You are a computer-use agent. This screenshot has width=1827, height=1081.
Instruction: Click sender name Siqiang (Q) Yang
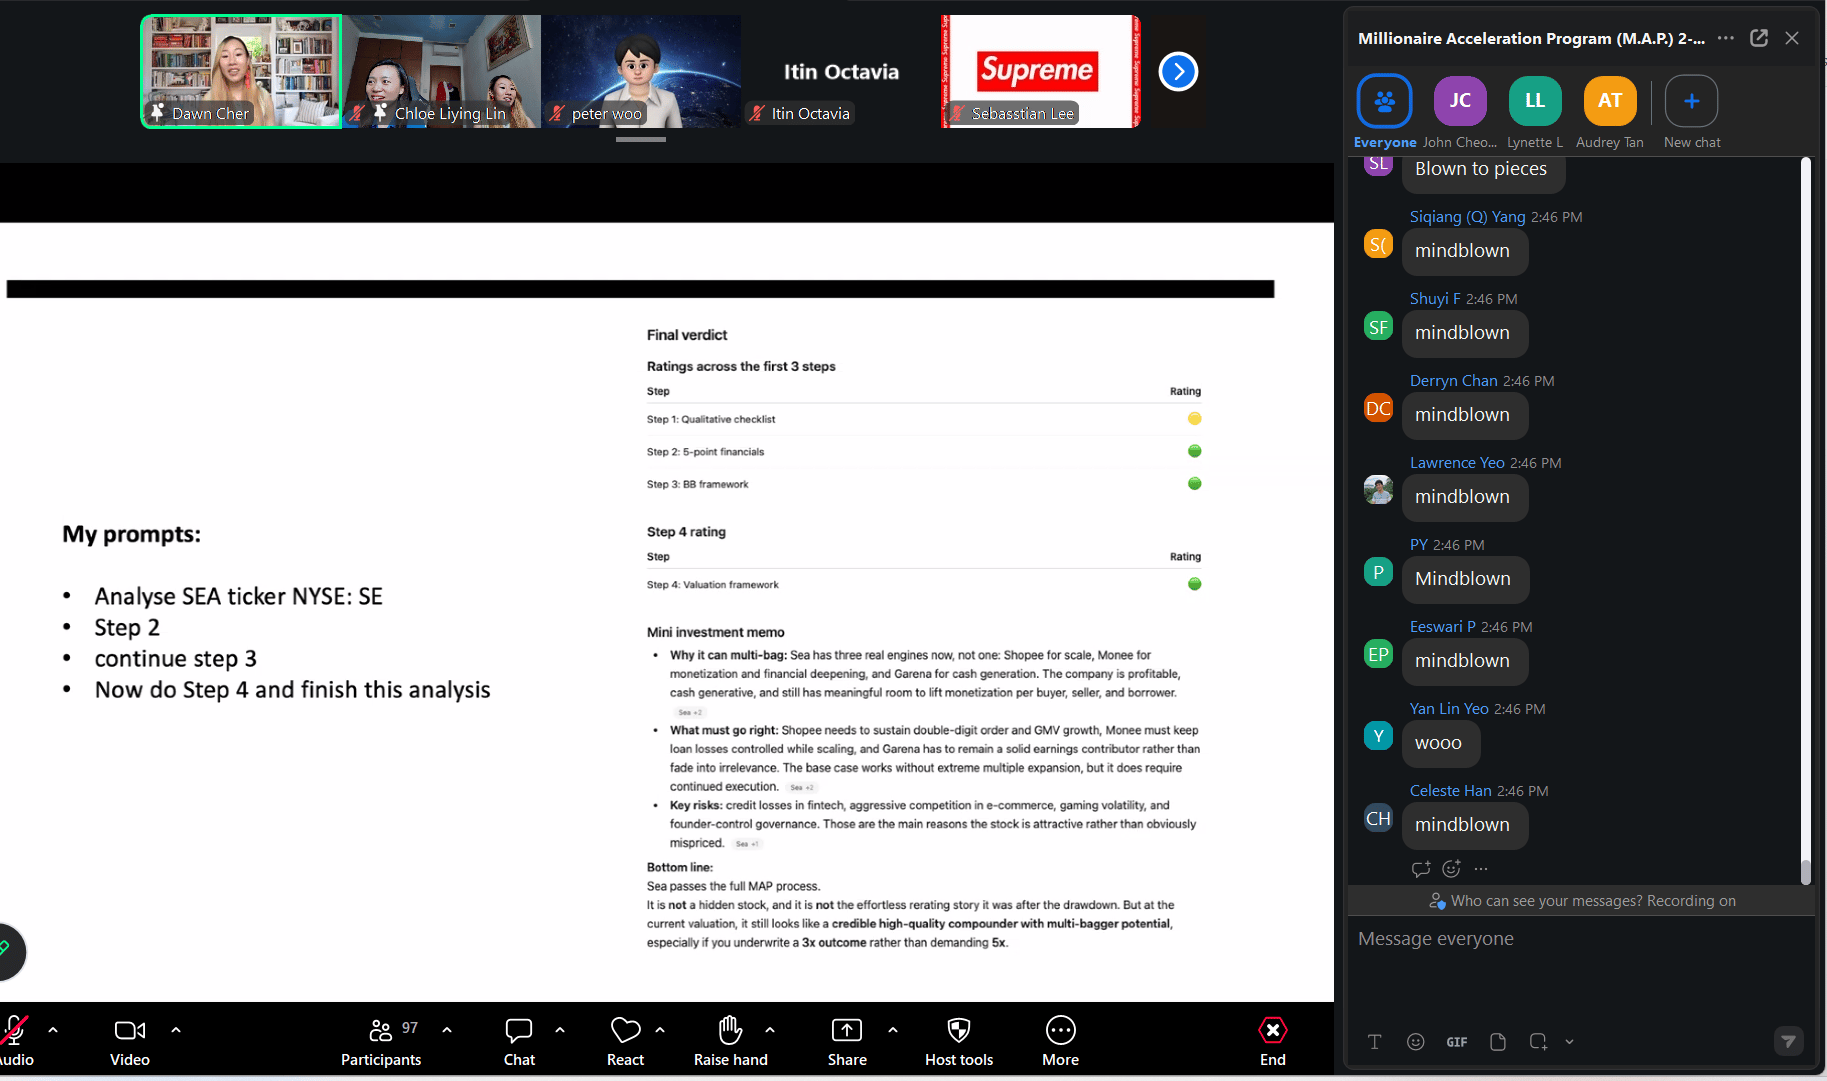click(1468, 217)
